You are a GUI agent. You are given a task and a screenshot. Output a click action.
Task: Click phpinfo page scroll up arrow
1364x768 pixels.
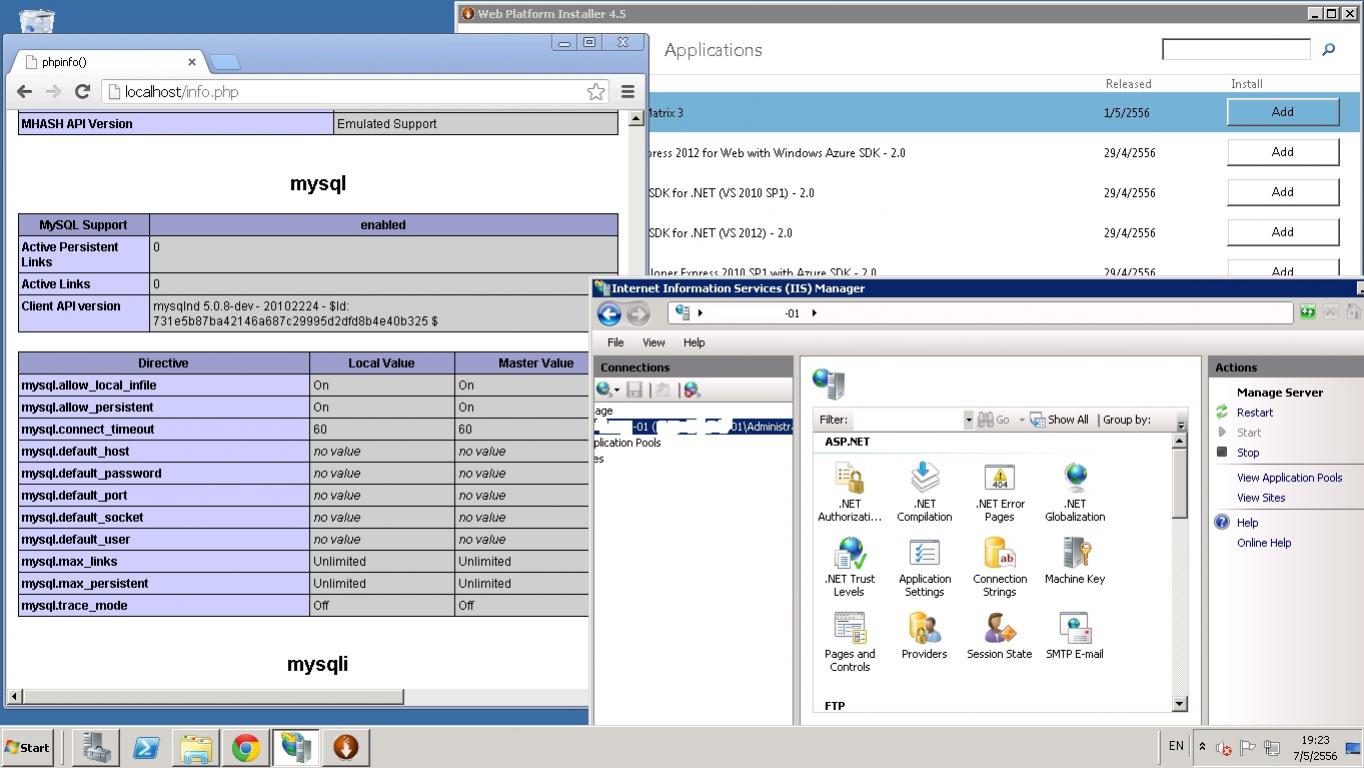pos(635,119)
